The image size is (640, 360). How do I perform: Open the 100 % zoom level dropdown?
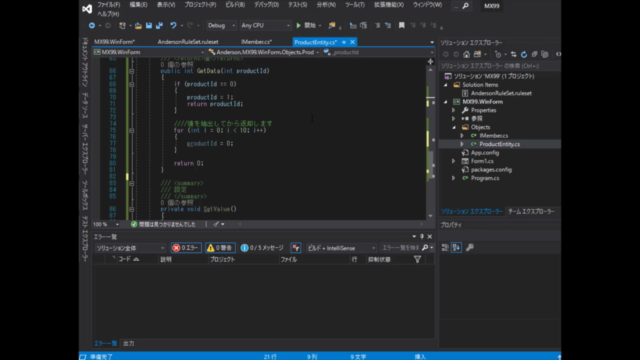(106, 224)
